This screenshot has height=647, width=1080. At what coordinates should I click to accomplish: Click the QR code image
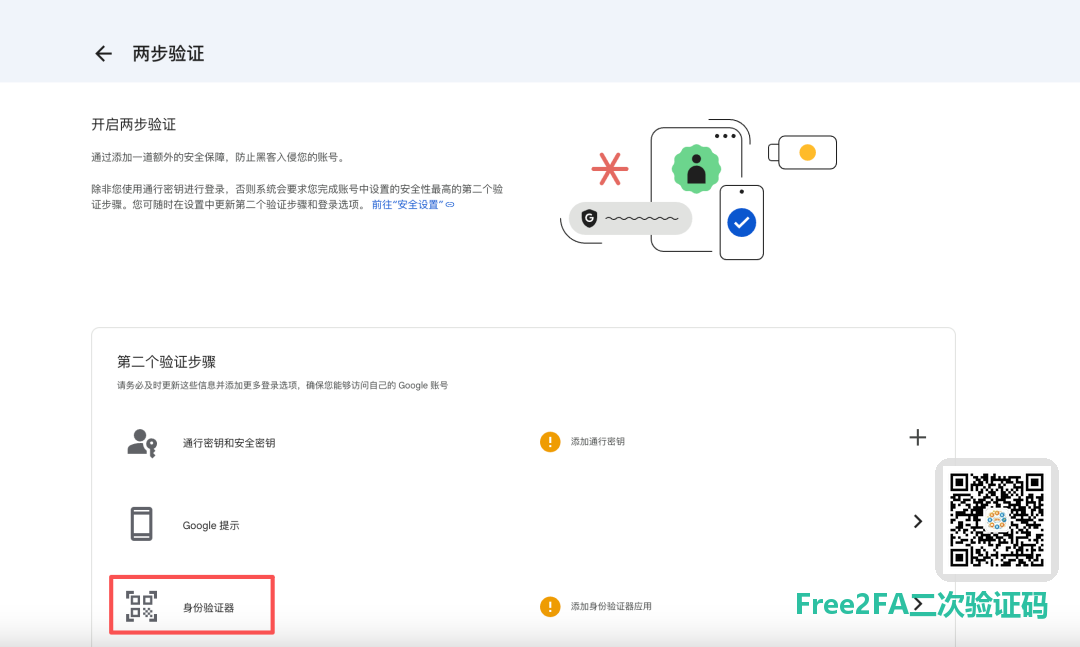click(997, 520)
